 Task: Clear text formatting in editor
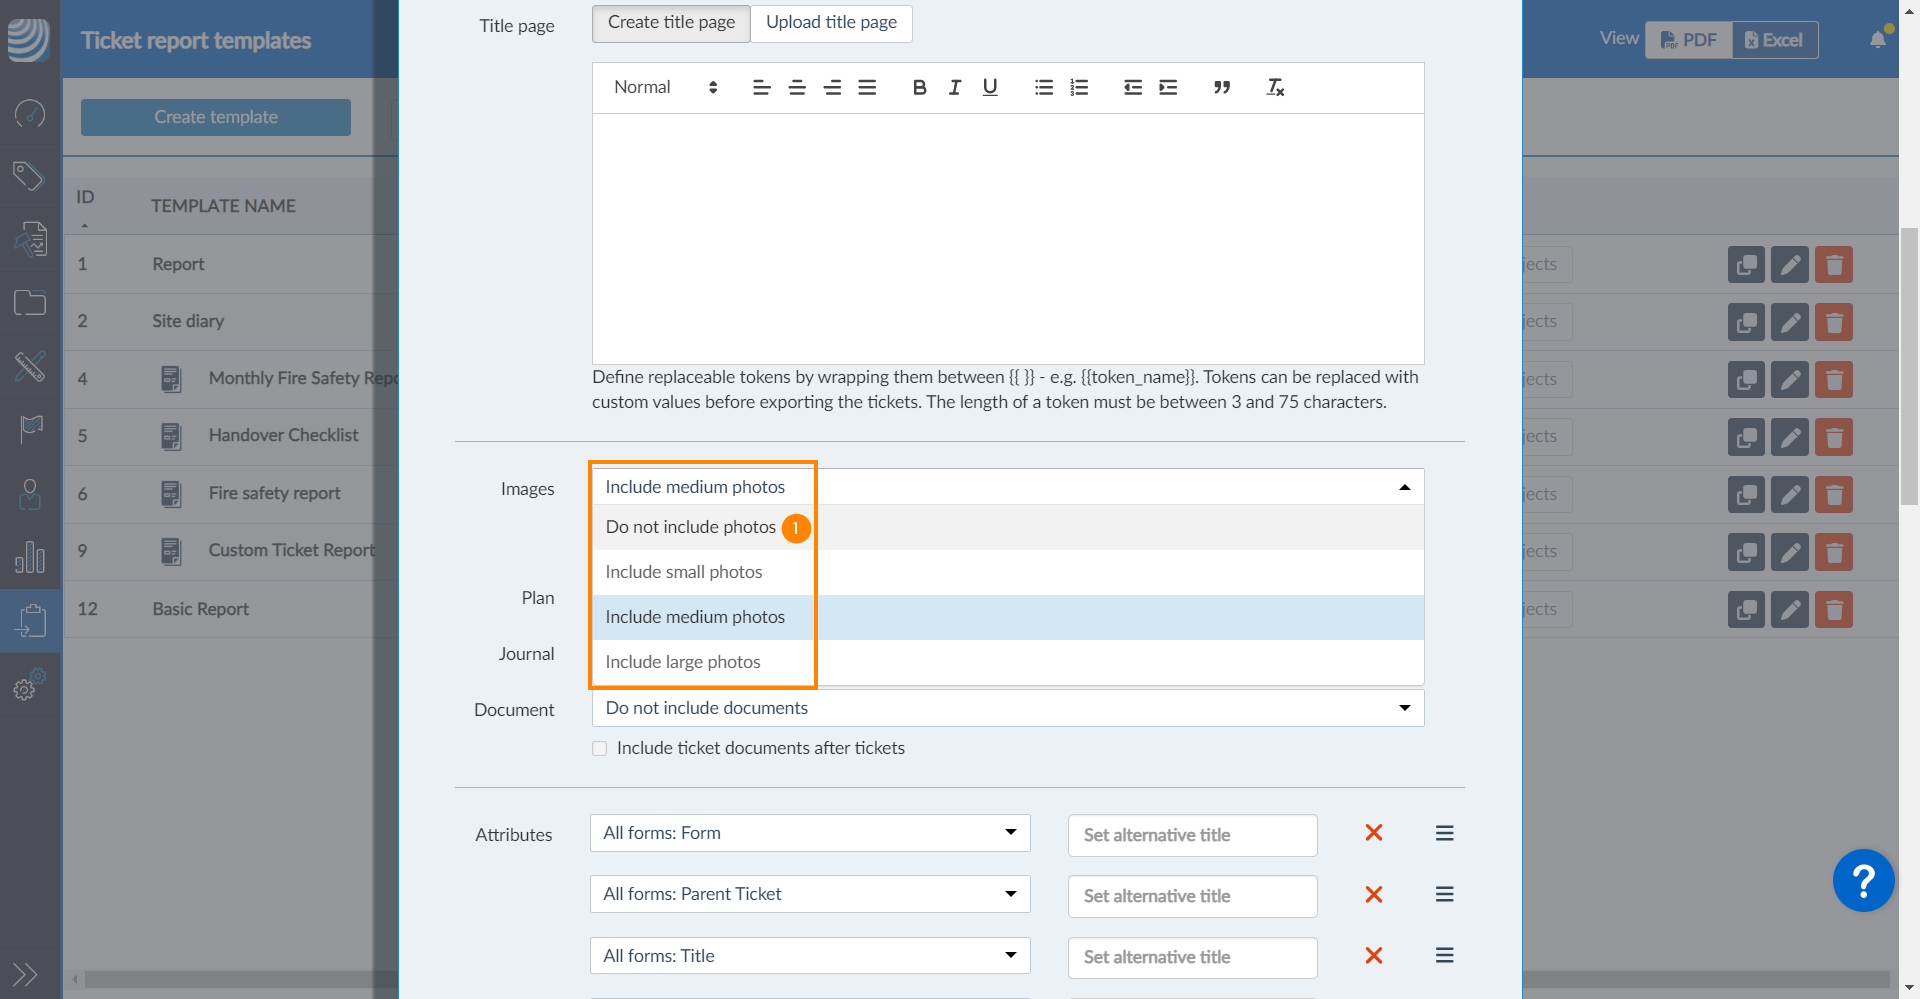click(x=1275, y=88)
